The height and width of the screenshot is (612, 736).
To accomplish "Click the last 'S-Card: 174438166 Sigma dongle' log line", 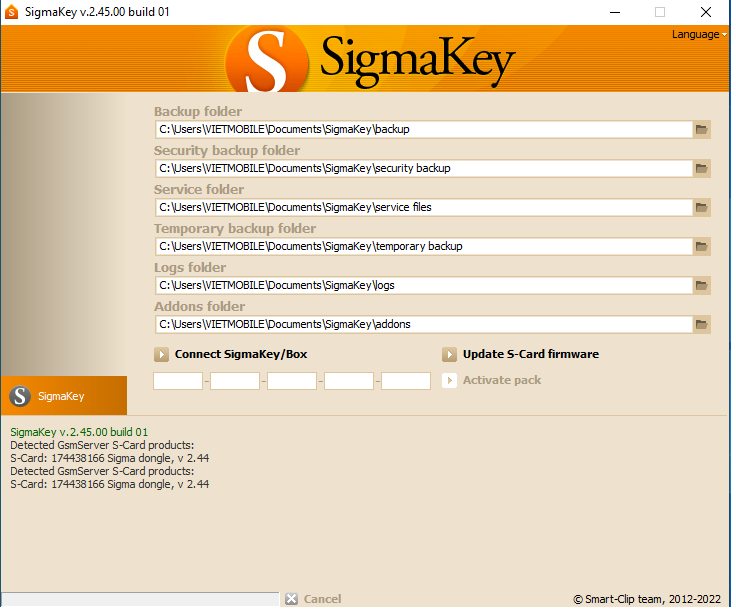I will pos(109,484).
